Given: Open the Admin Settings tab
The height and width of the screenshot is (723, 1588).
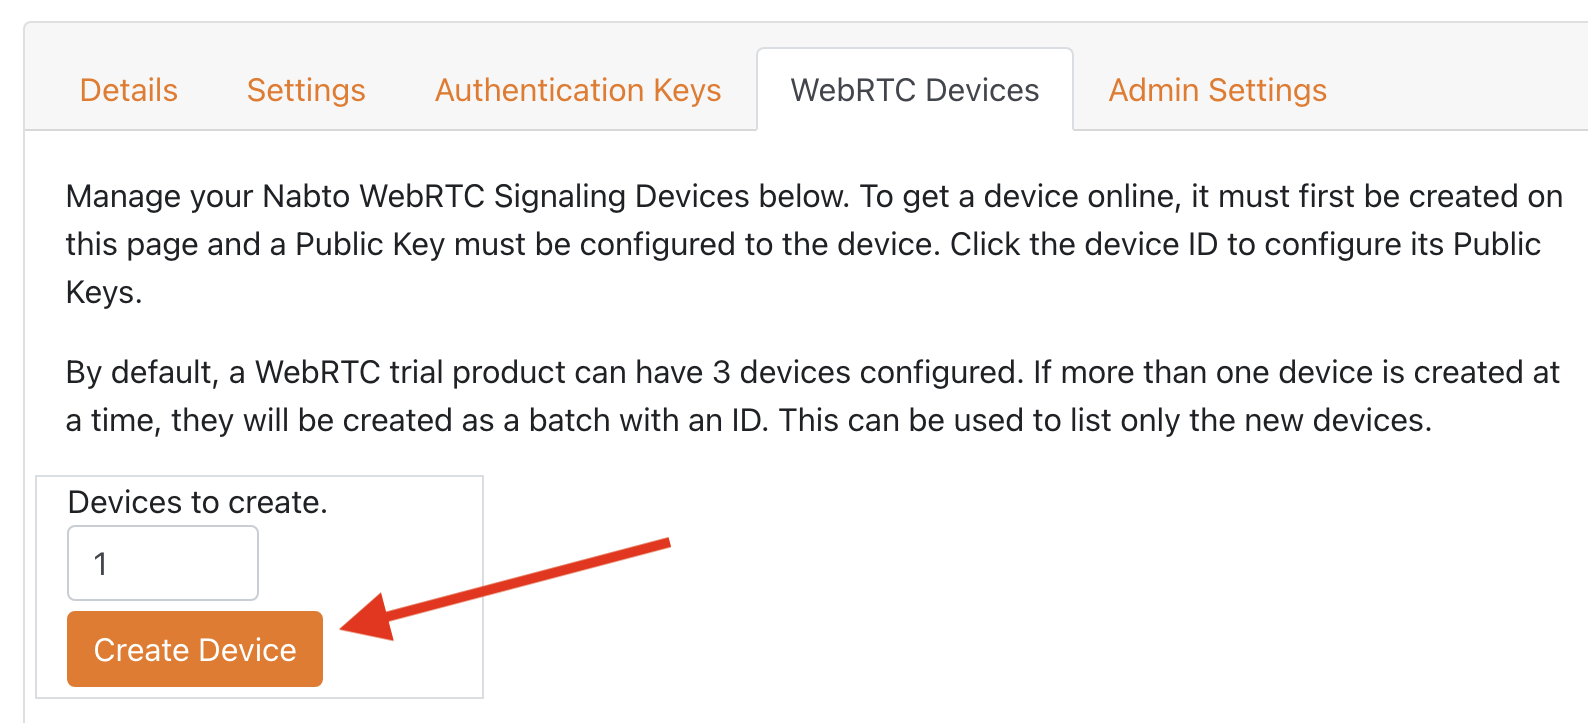Looking at the screenshot, I should [1217, 90].
